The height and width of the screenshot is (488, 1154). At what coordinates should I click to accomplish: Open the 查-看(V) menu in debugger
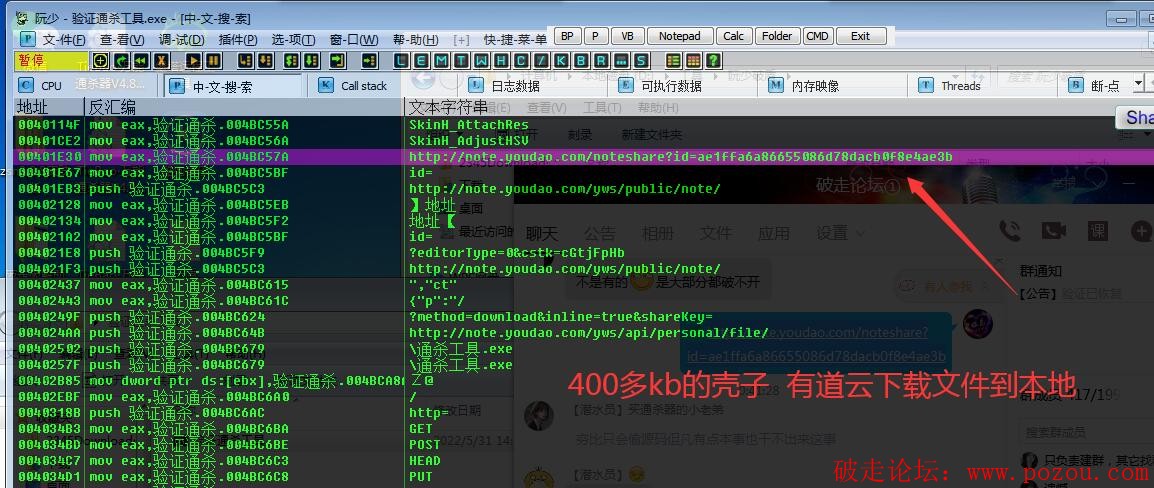tap(121, 39)
